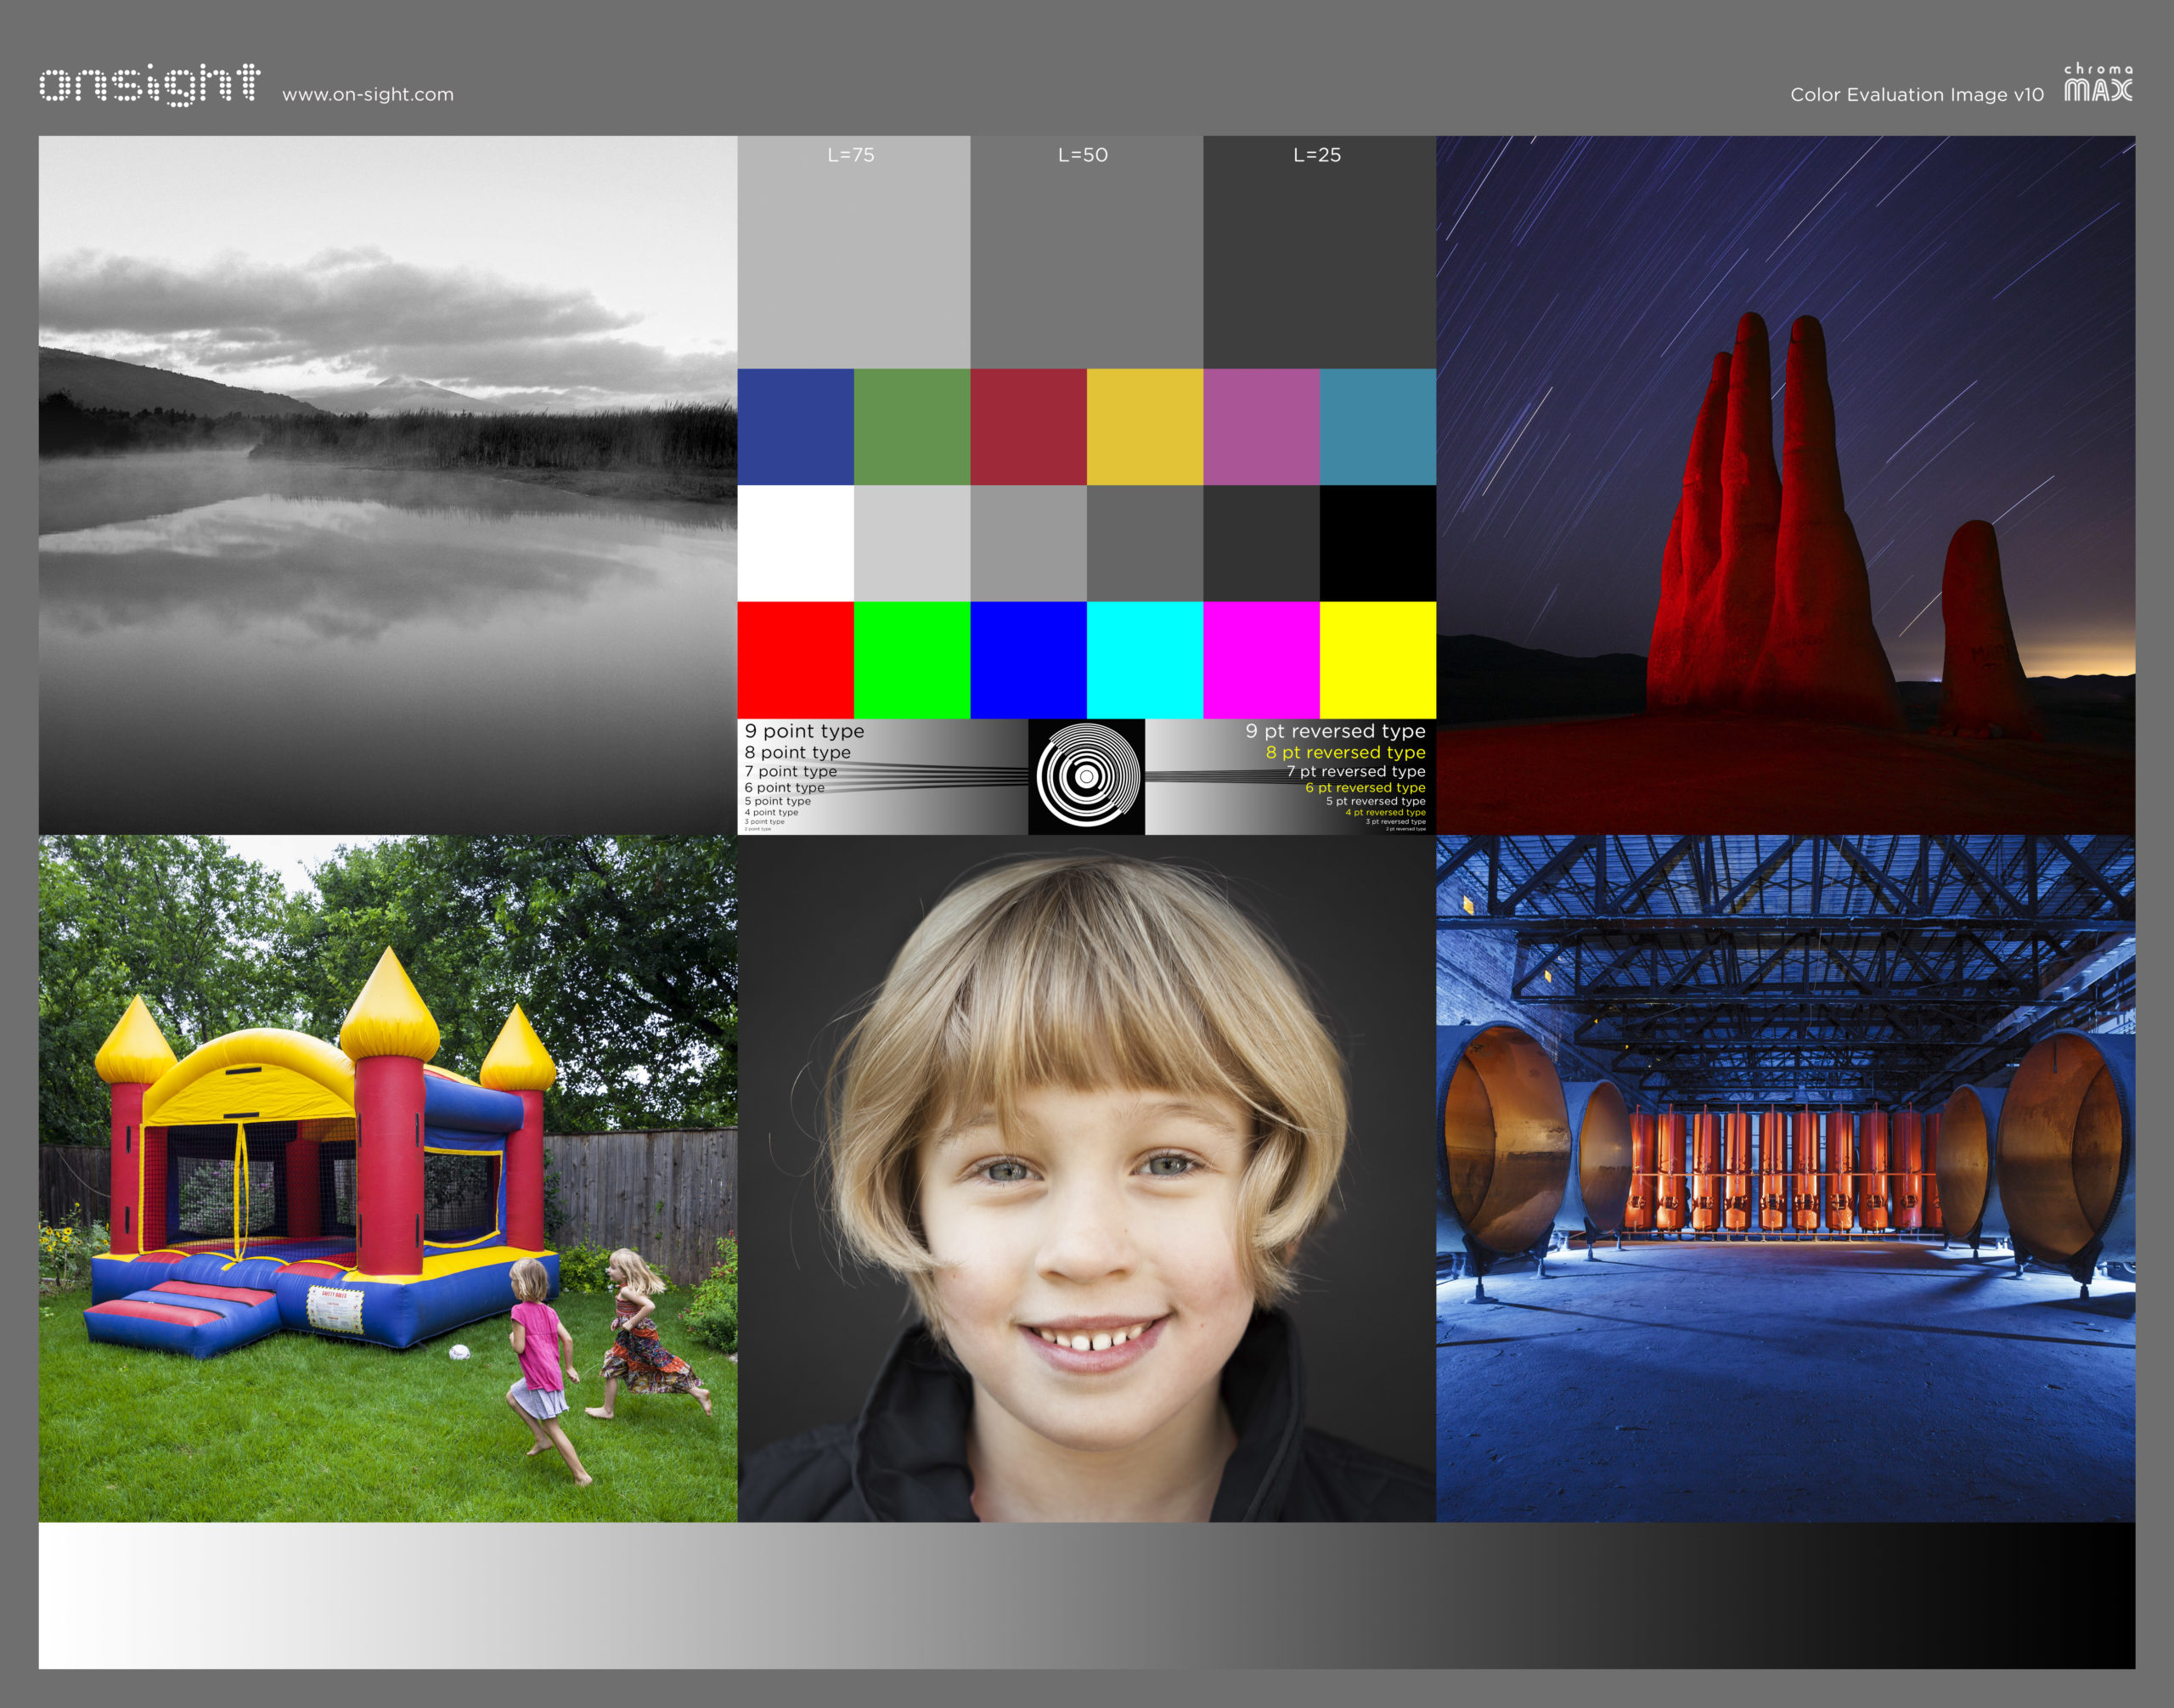Open the bouncy castle backyard photo
The height and width of the screenshot is (1708, 2174).
point(388,1178)
